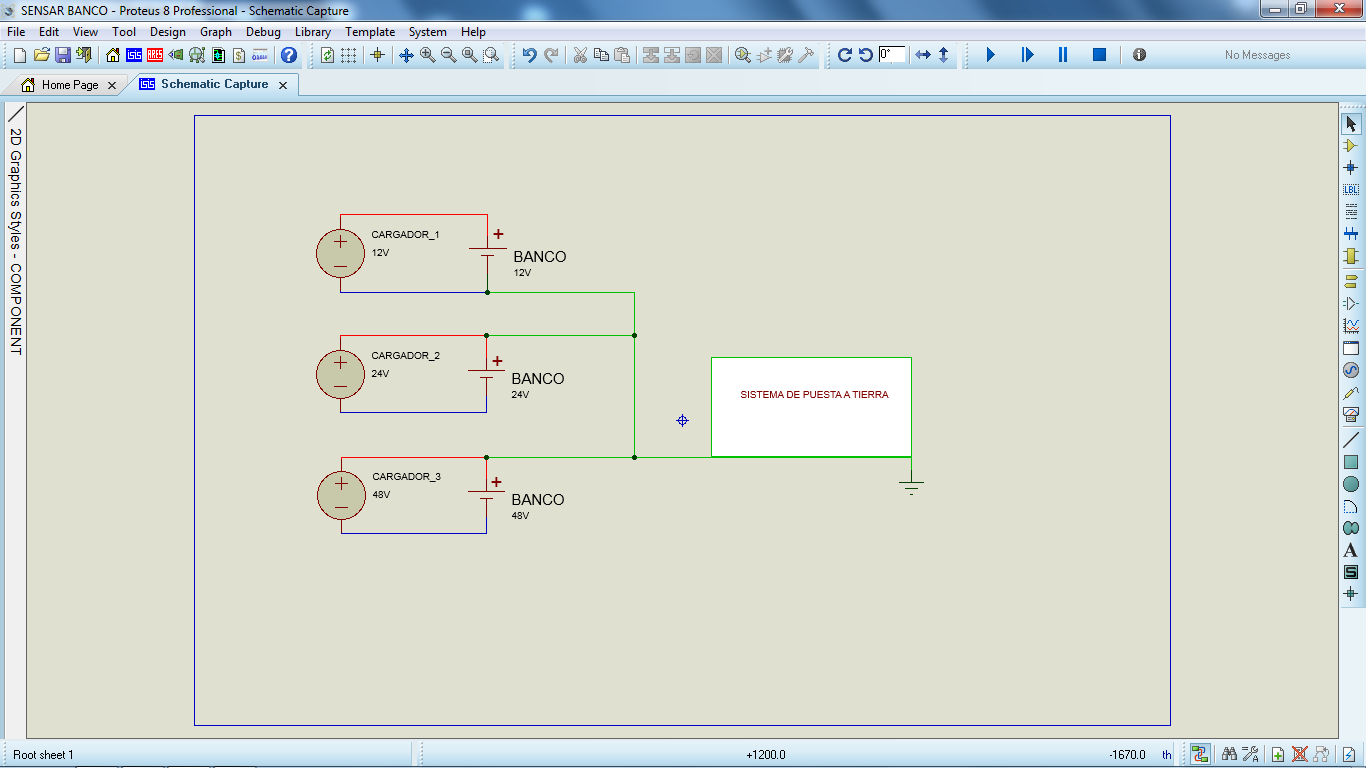Zoom out of the schematic
This screenshot has width=1366, height=769.
[448, 55]
